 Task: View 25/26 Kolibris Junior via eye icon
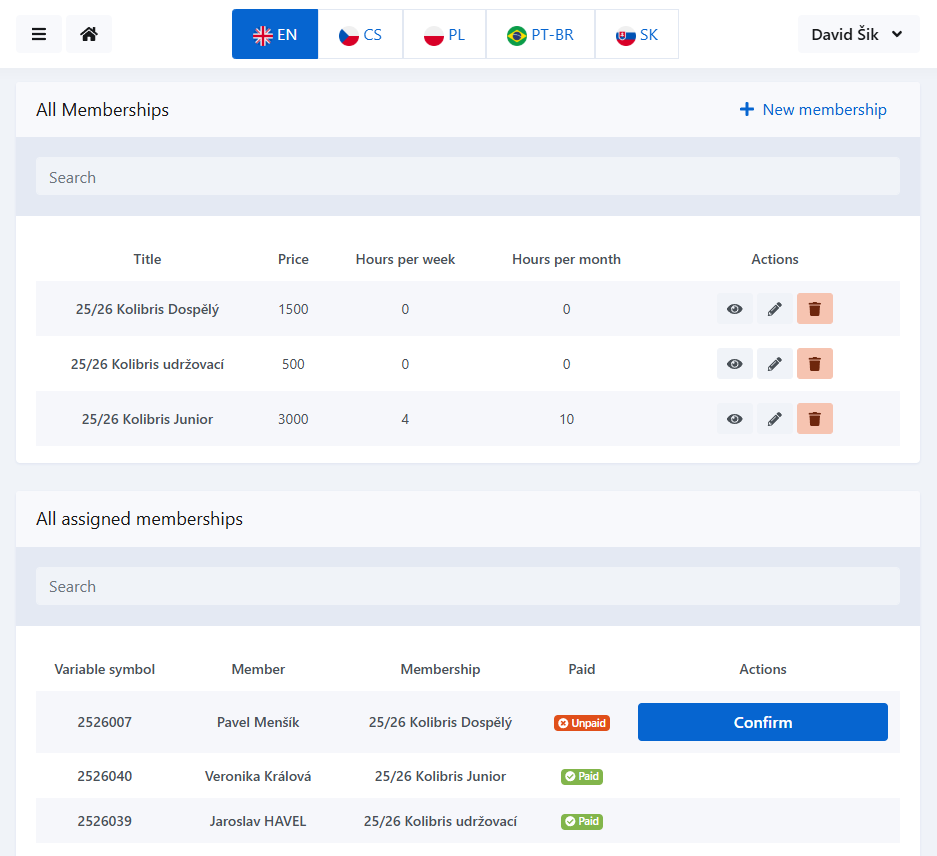coord(734,419)
